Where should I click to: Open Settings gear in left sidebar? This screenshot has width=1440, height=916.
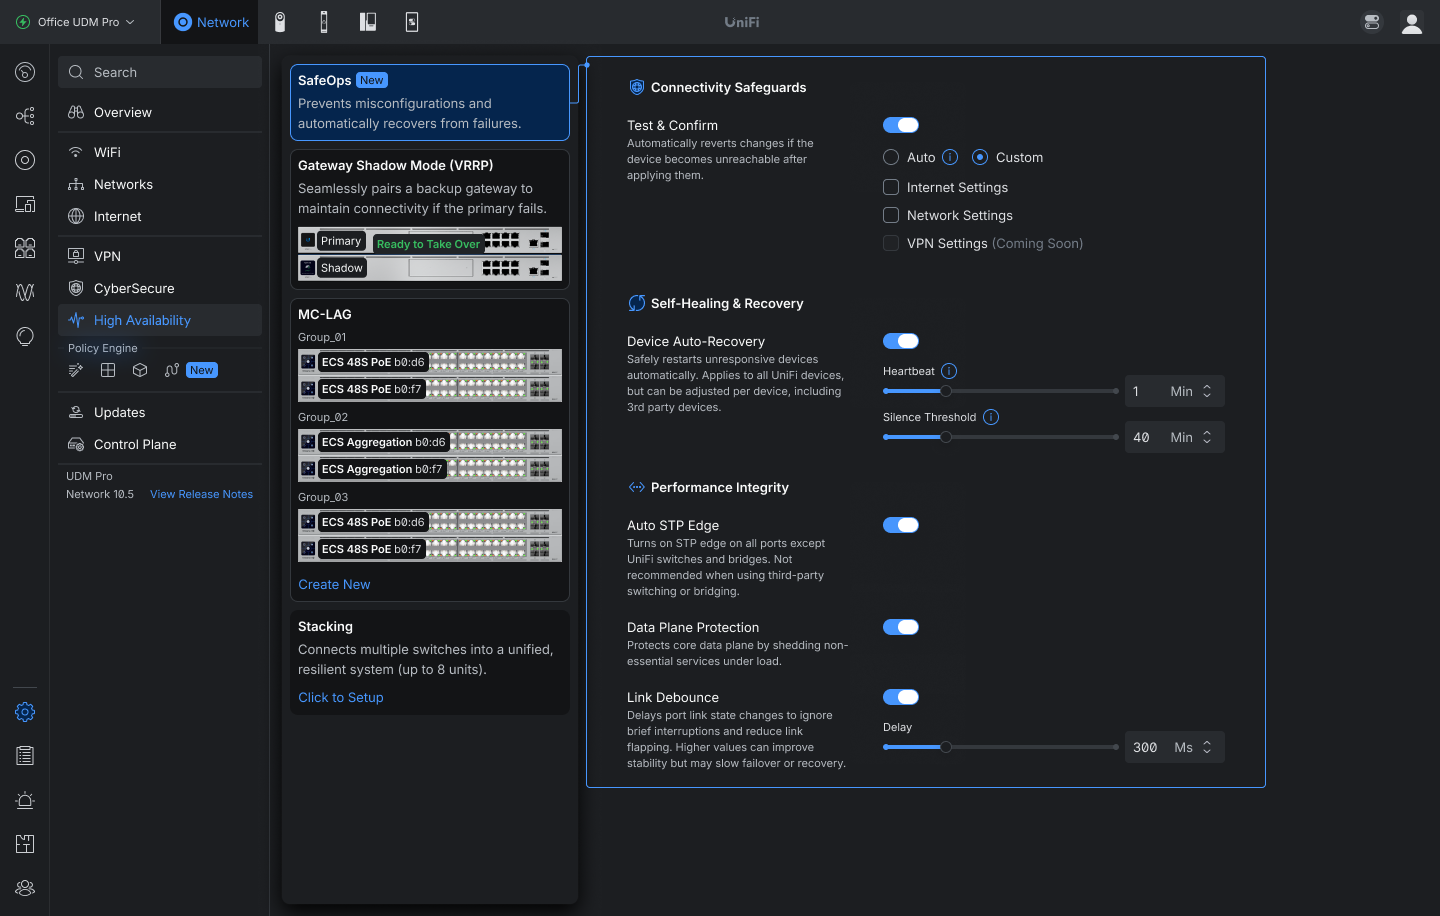25,712
